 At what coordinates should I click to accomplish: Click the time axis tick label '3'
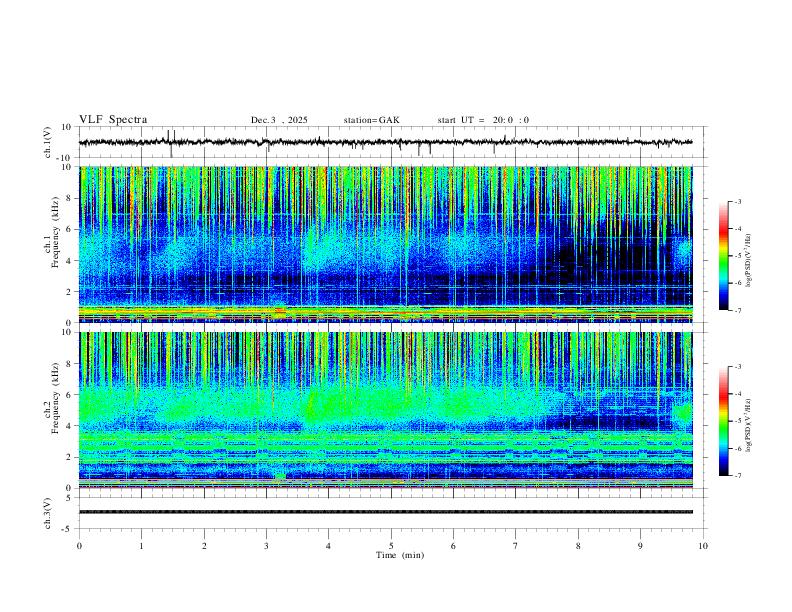266,546
